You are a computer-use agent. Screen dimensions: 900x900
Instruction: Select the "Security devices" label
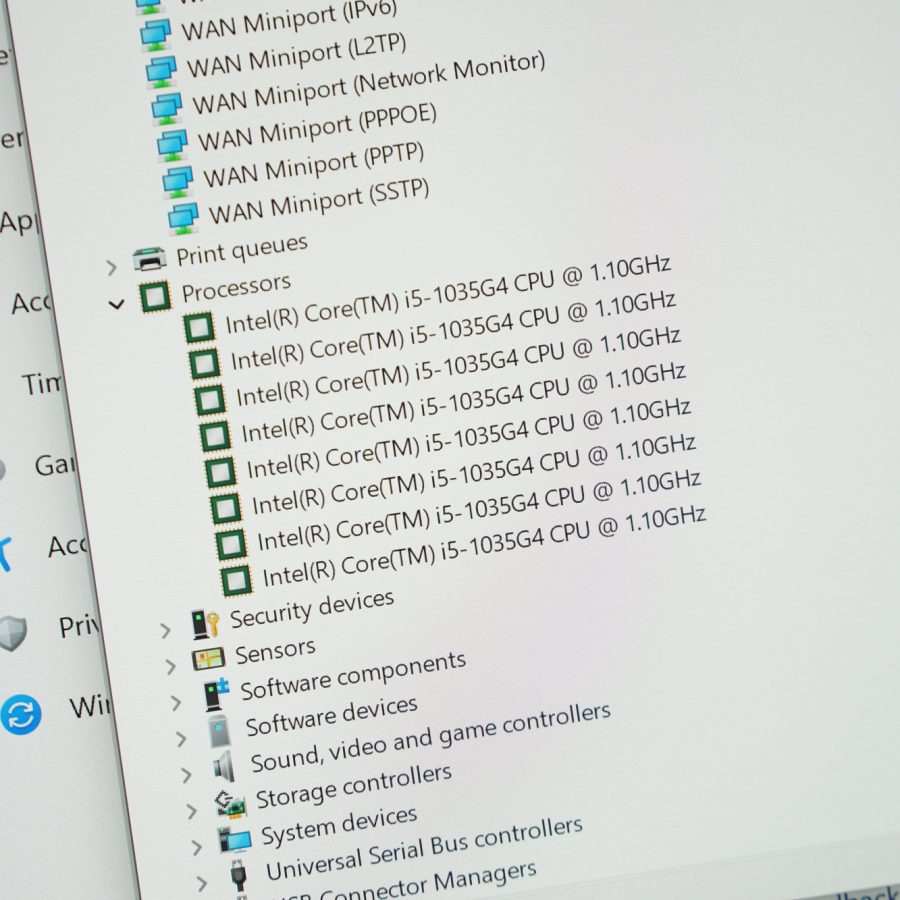tap(312, 610)
